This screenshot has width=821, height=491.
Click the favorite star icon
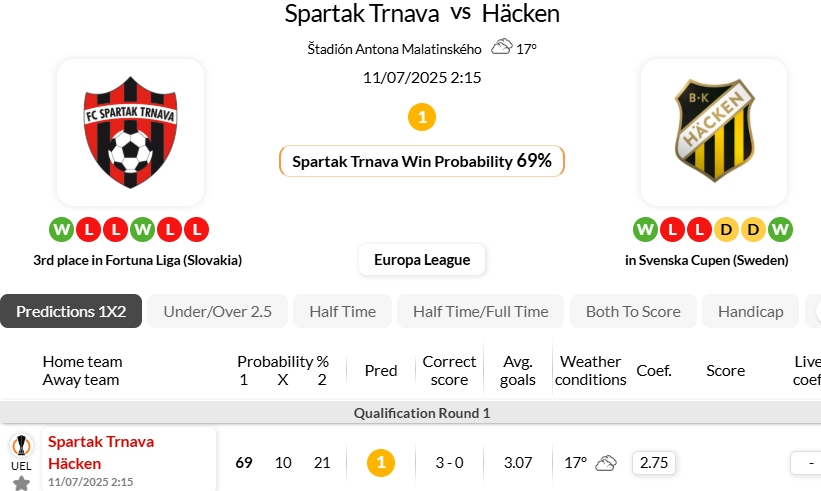pyautogui.click(x=21, y=483)
